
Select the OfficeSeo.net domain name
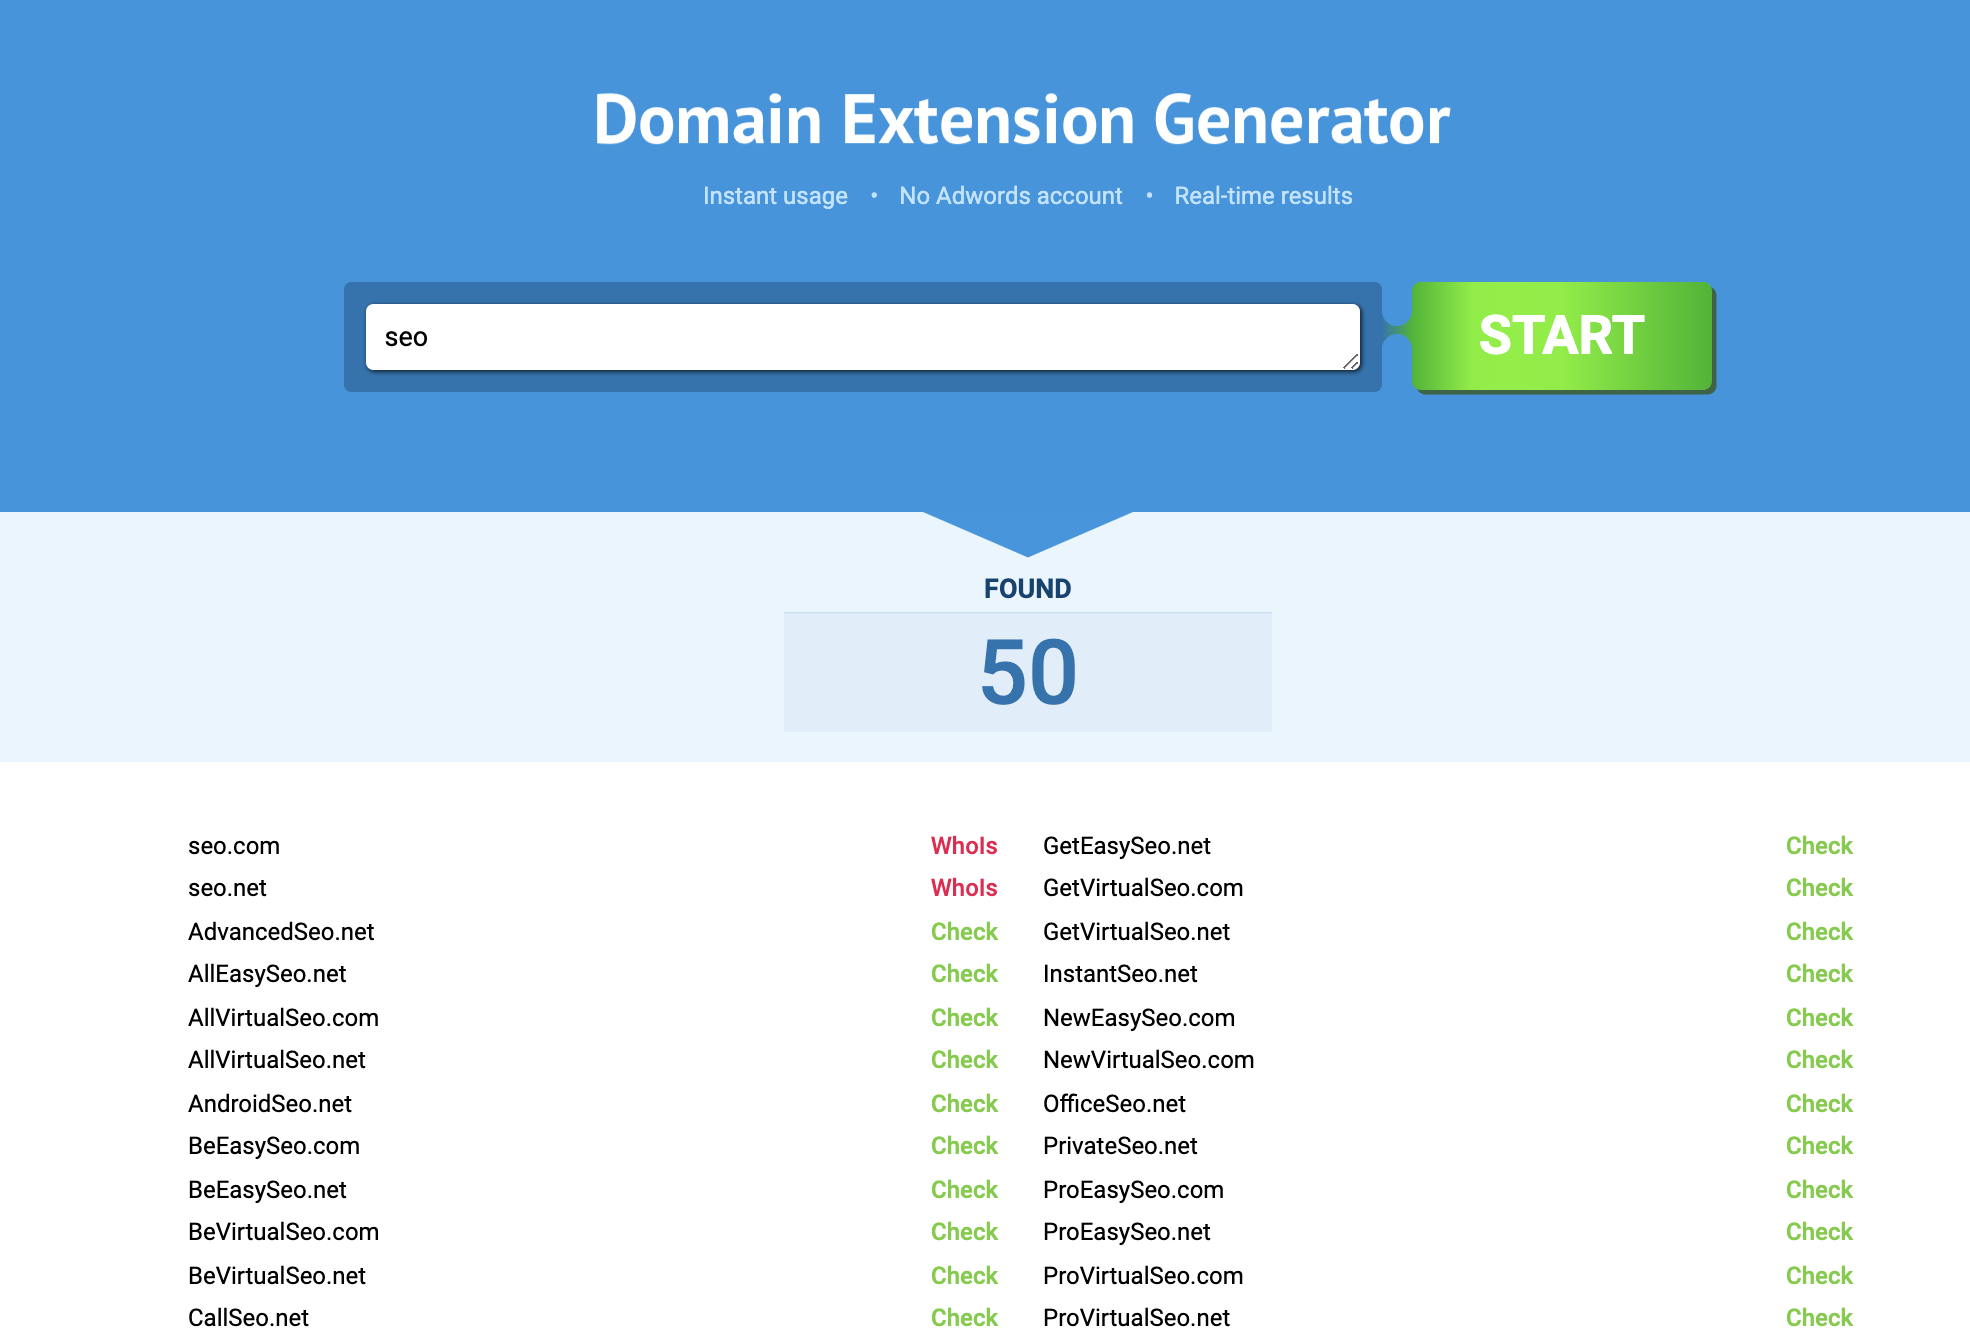[x=1114, y=1104]
